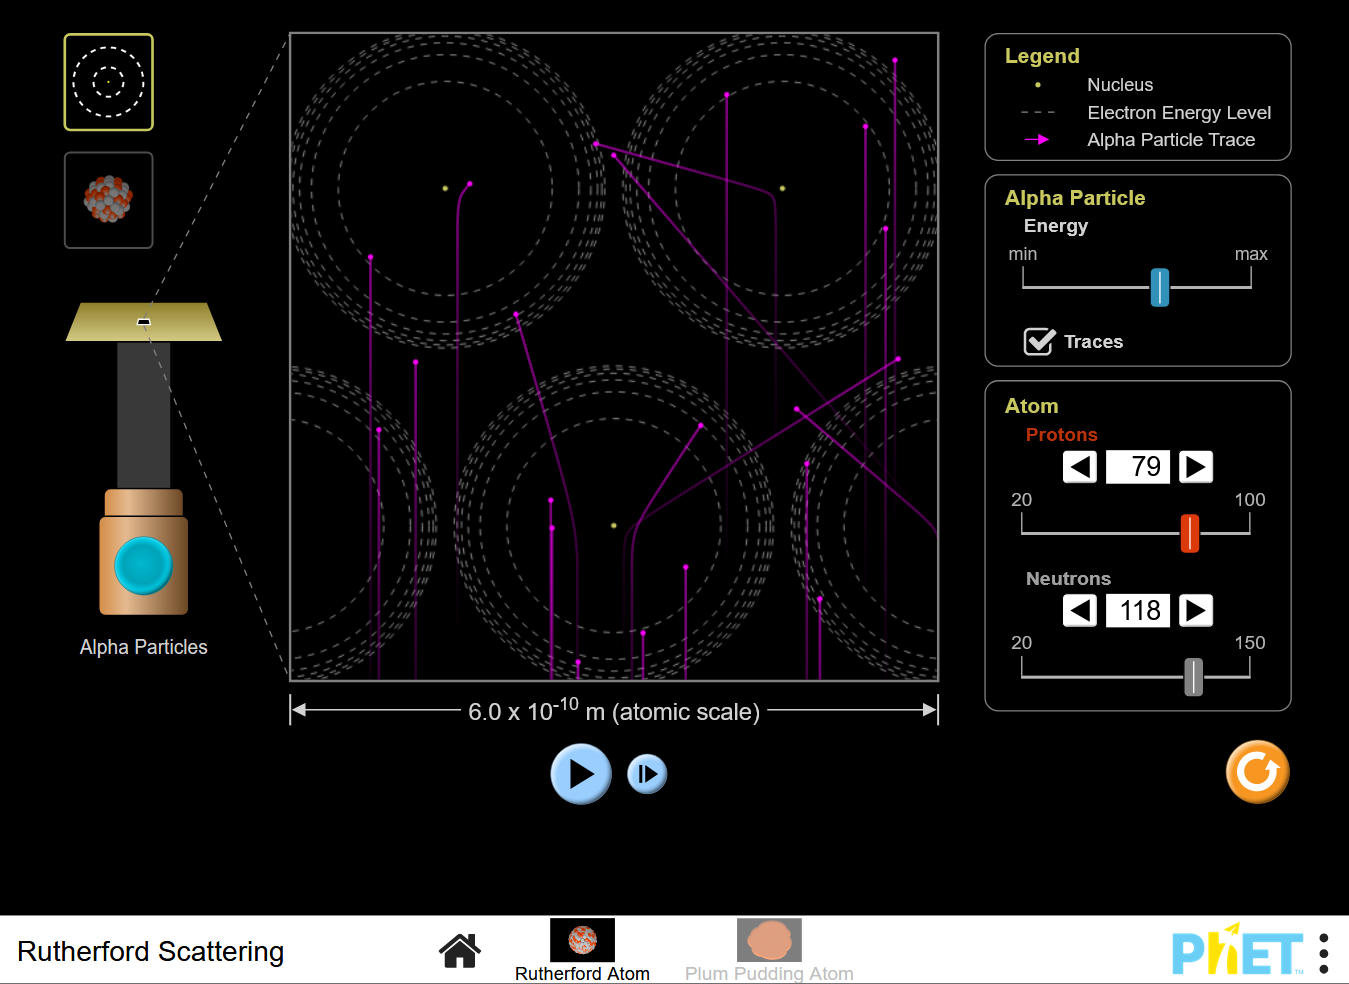This screenshot has width=1349, height=984.
Task: Click the red Protons slider thumb
Action: (x=1189, y=533)
